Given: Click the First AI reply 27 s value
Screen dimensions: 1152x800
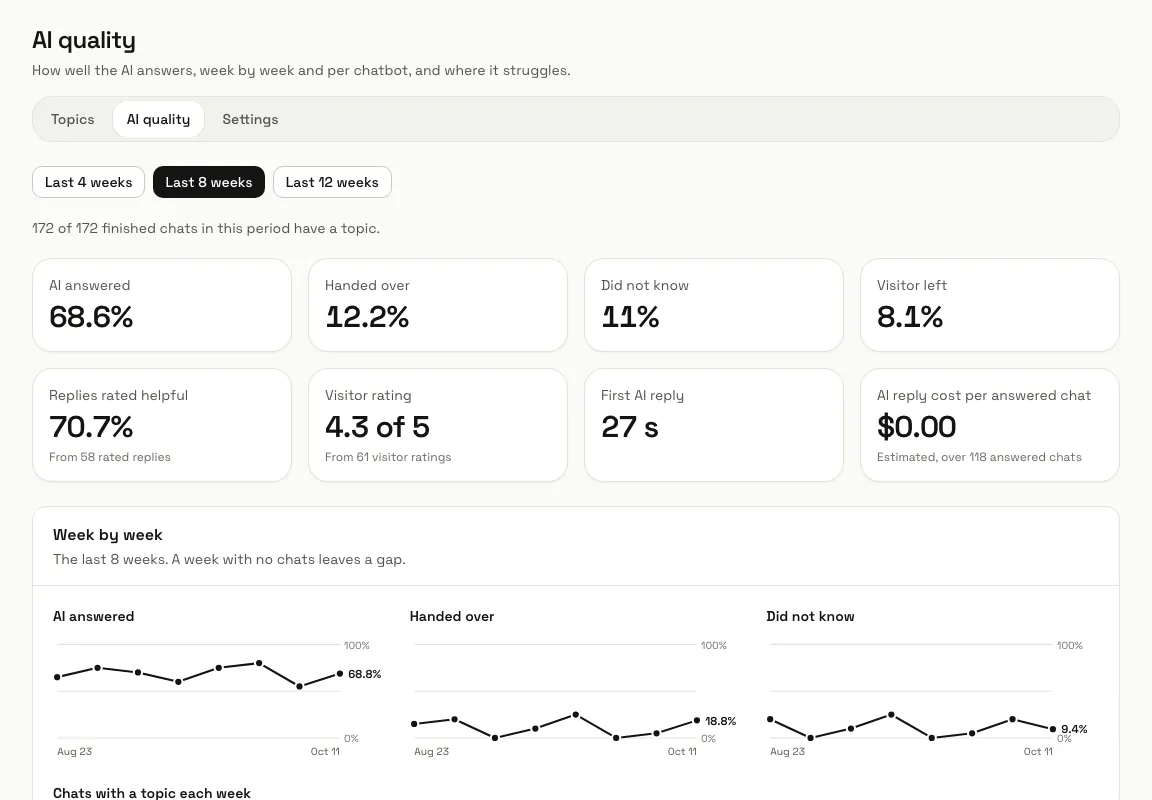Looking at the screenshot, I should tap(630, 427).
